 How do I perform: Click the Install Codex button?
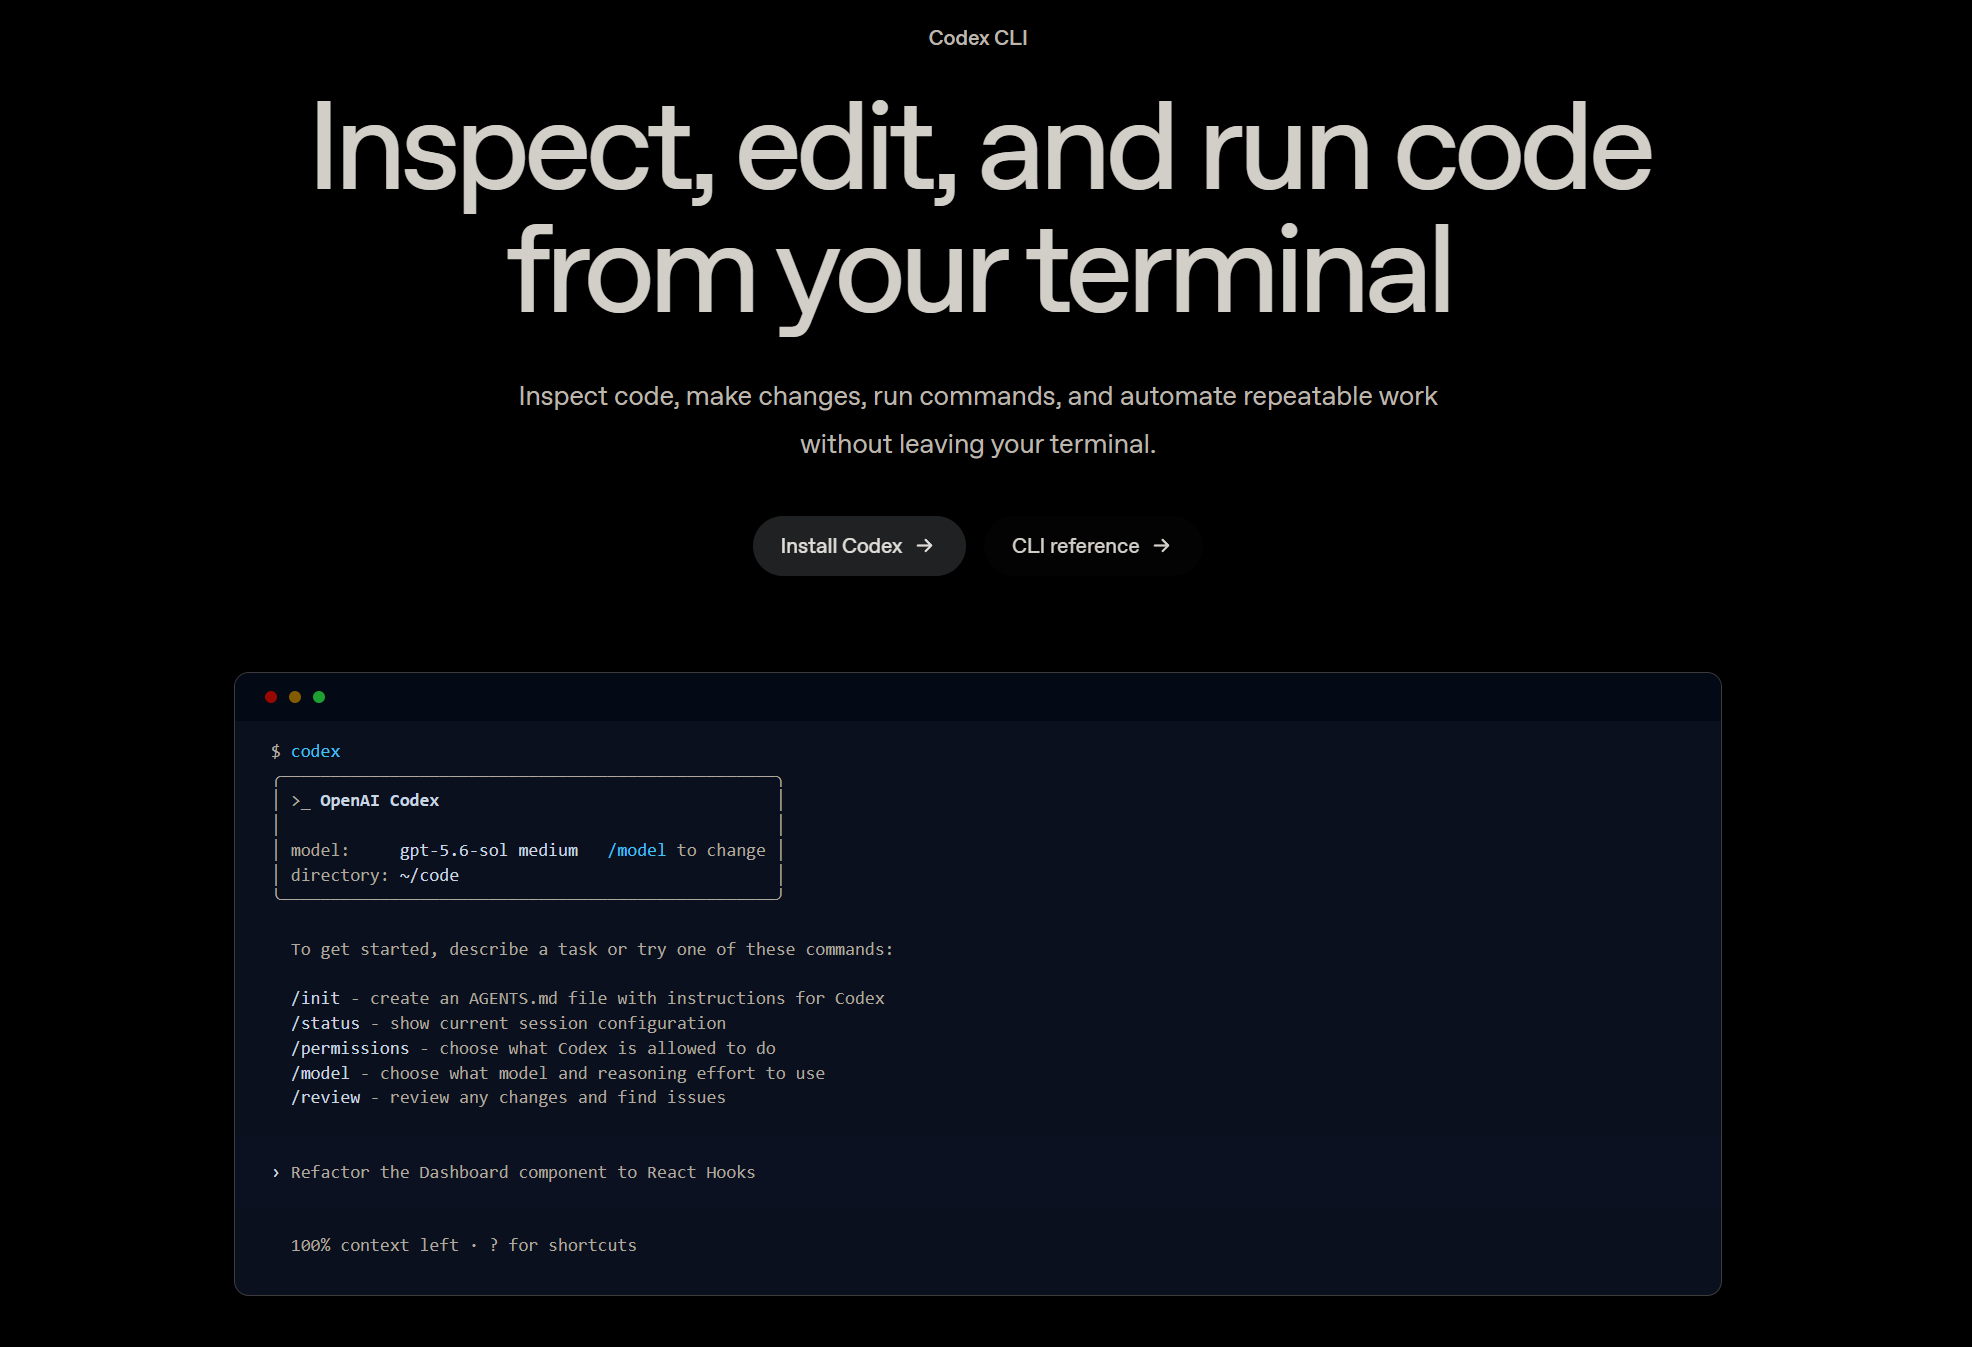click(x=859, y=546)
